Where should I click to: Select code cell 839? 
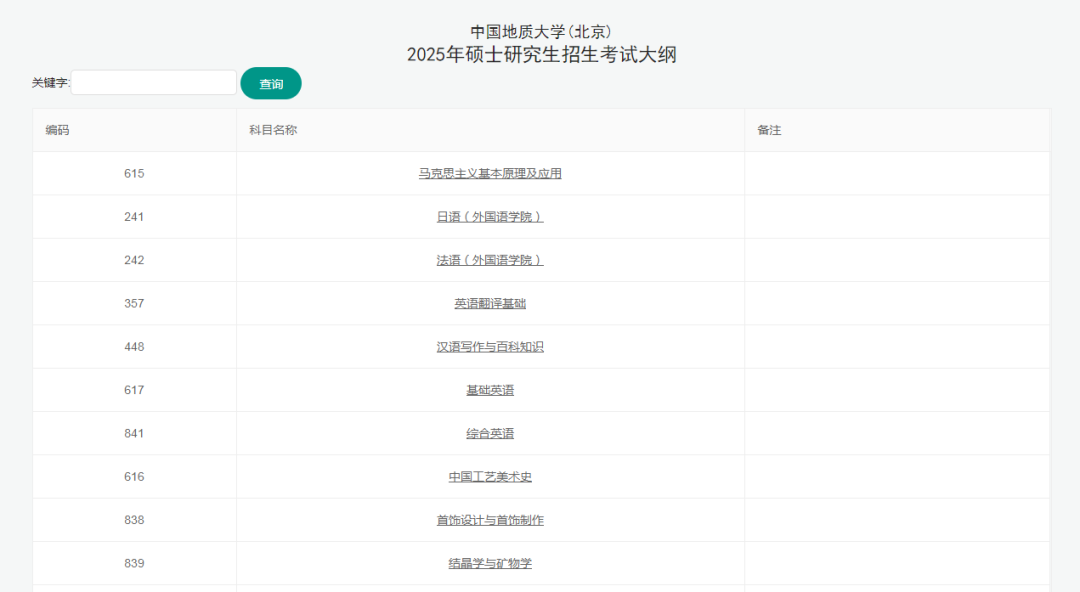tap(134, 564)
